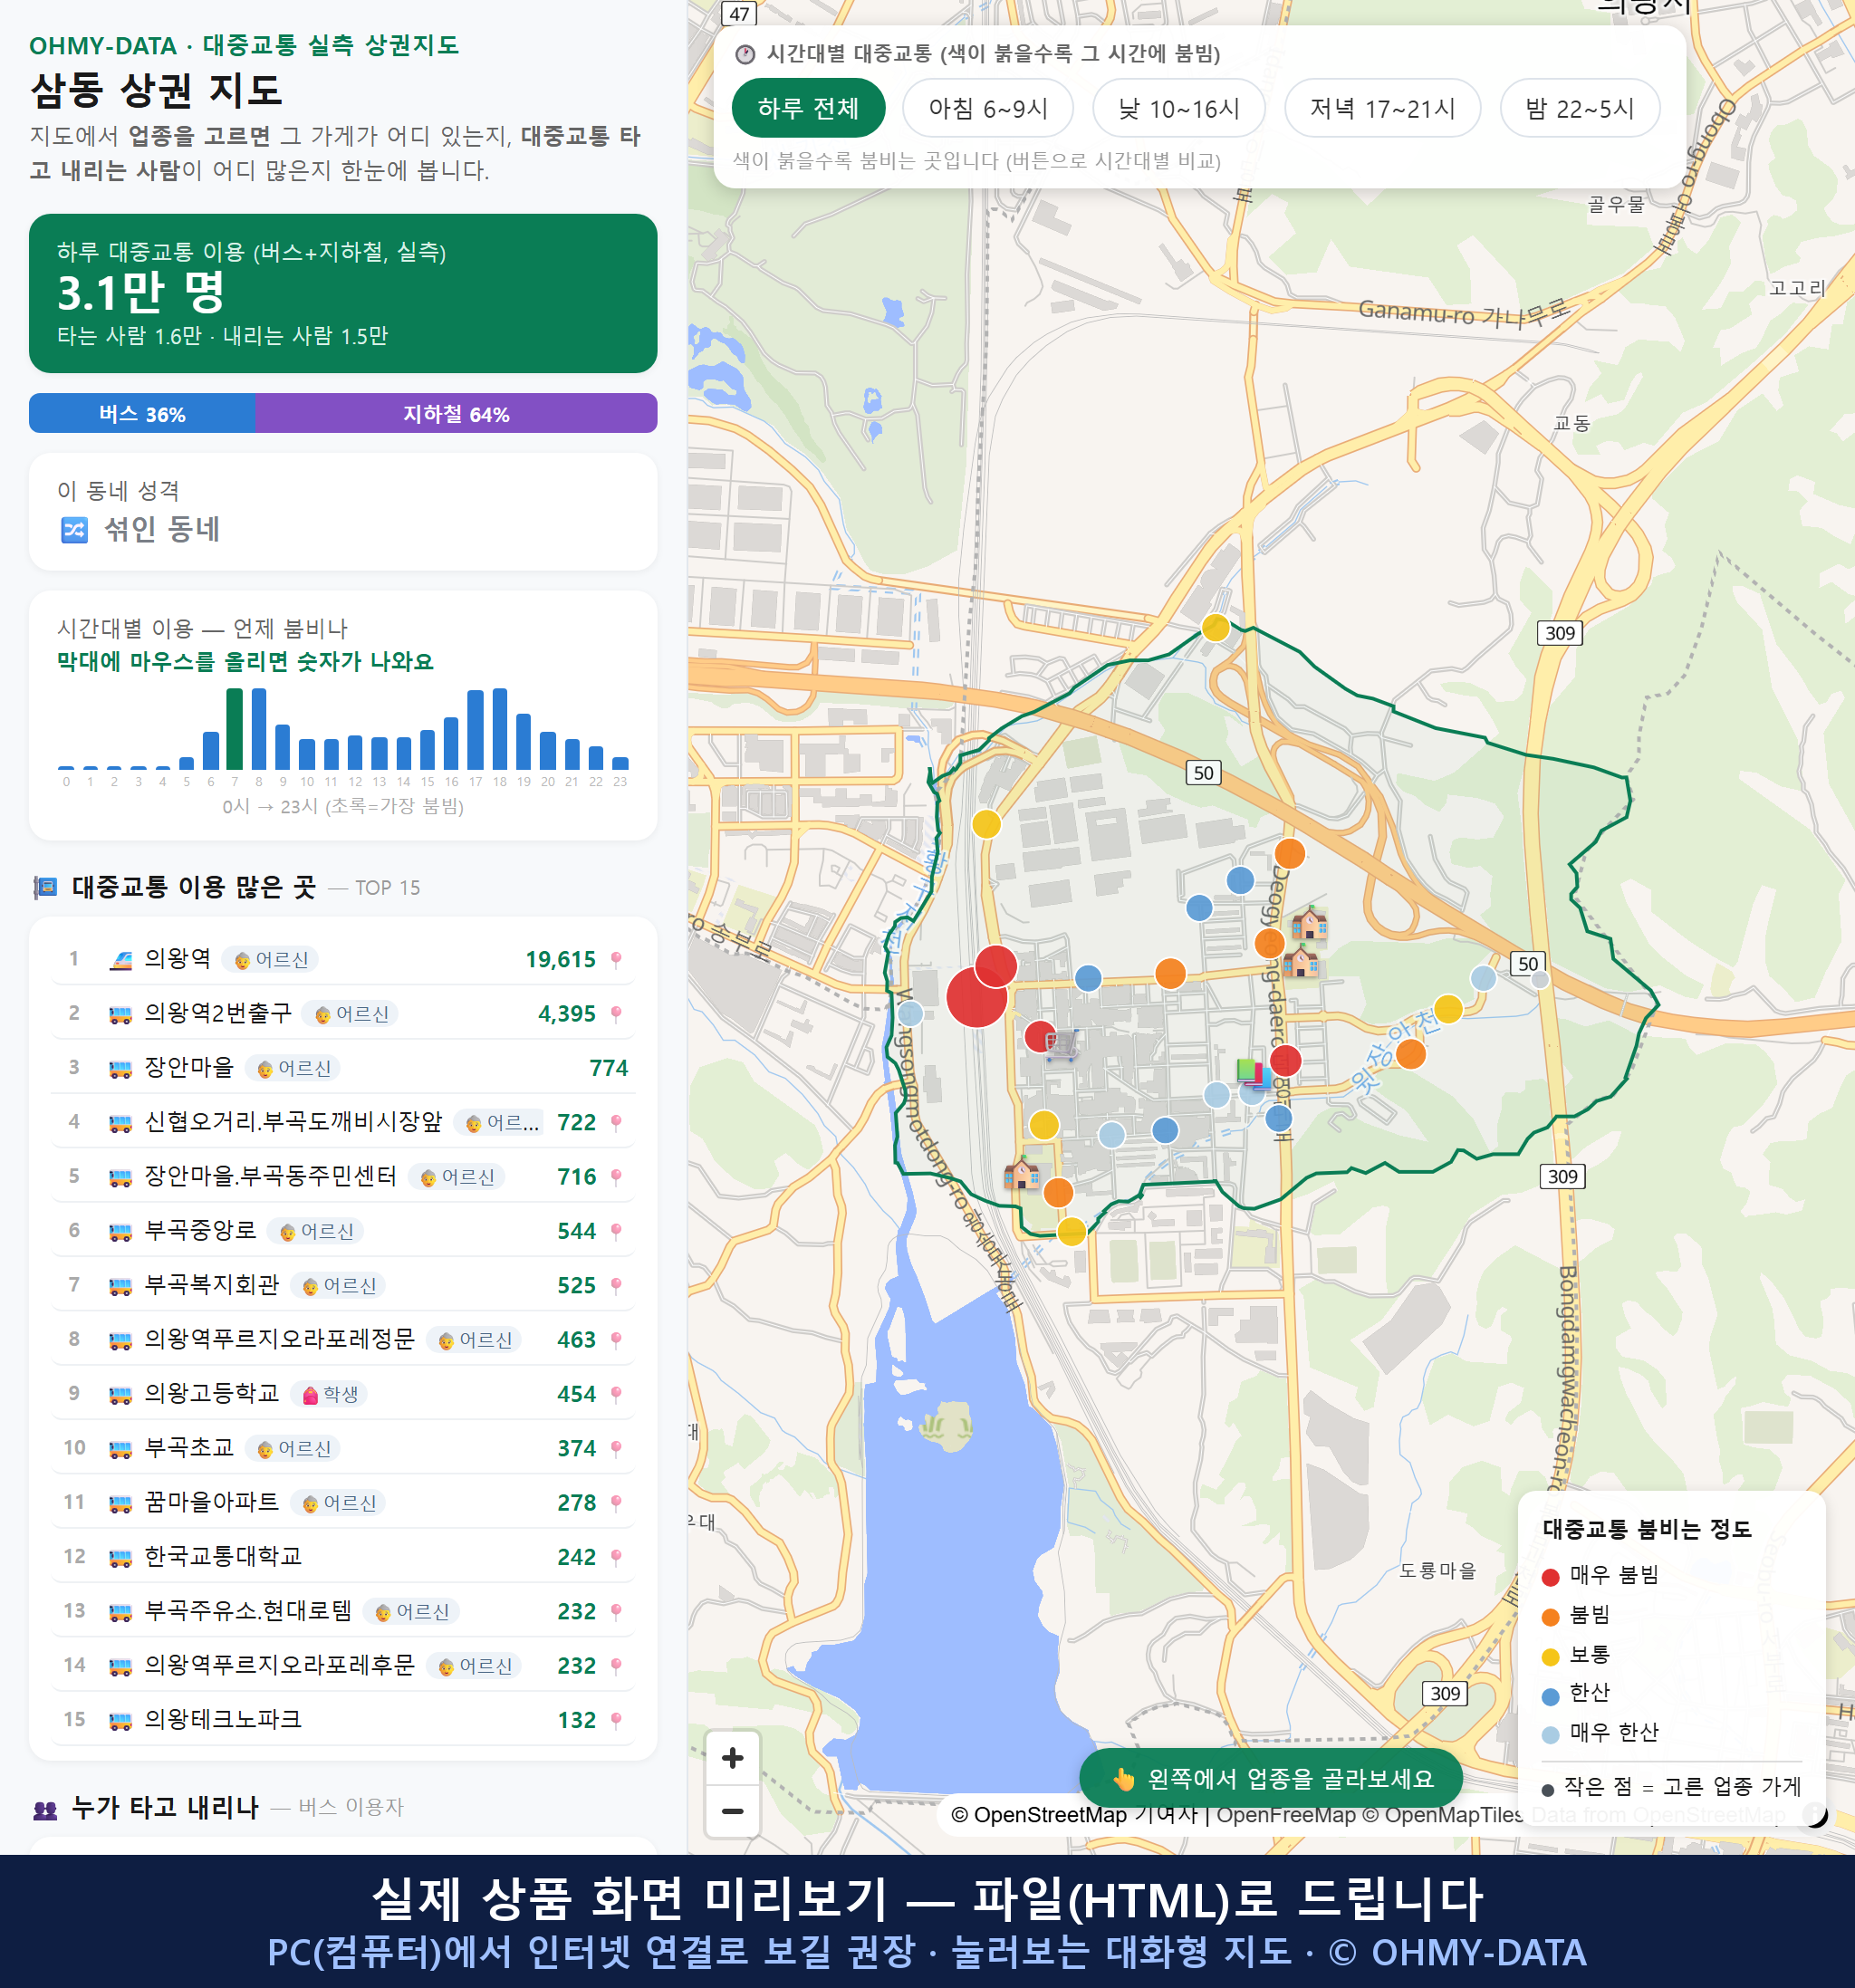The width and height of the screenshot is (1855, 1988).
Task: Click the 매우 한산 light-blue legend dot
Action: tap(1550, 1735)
